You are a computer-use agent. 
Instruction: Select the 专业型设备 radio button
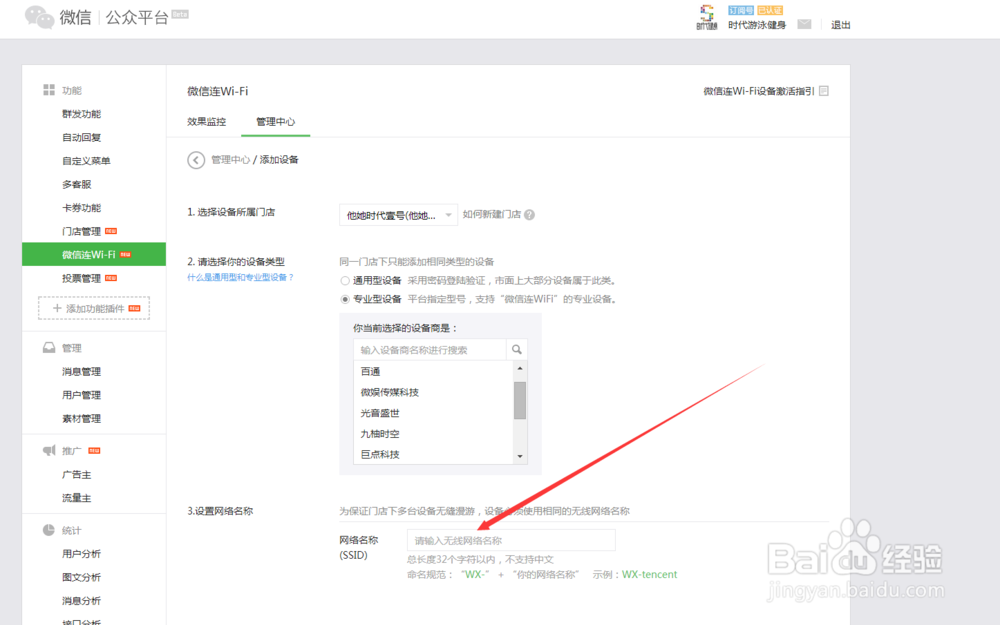(x=345, y=299)
